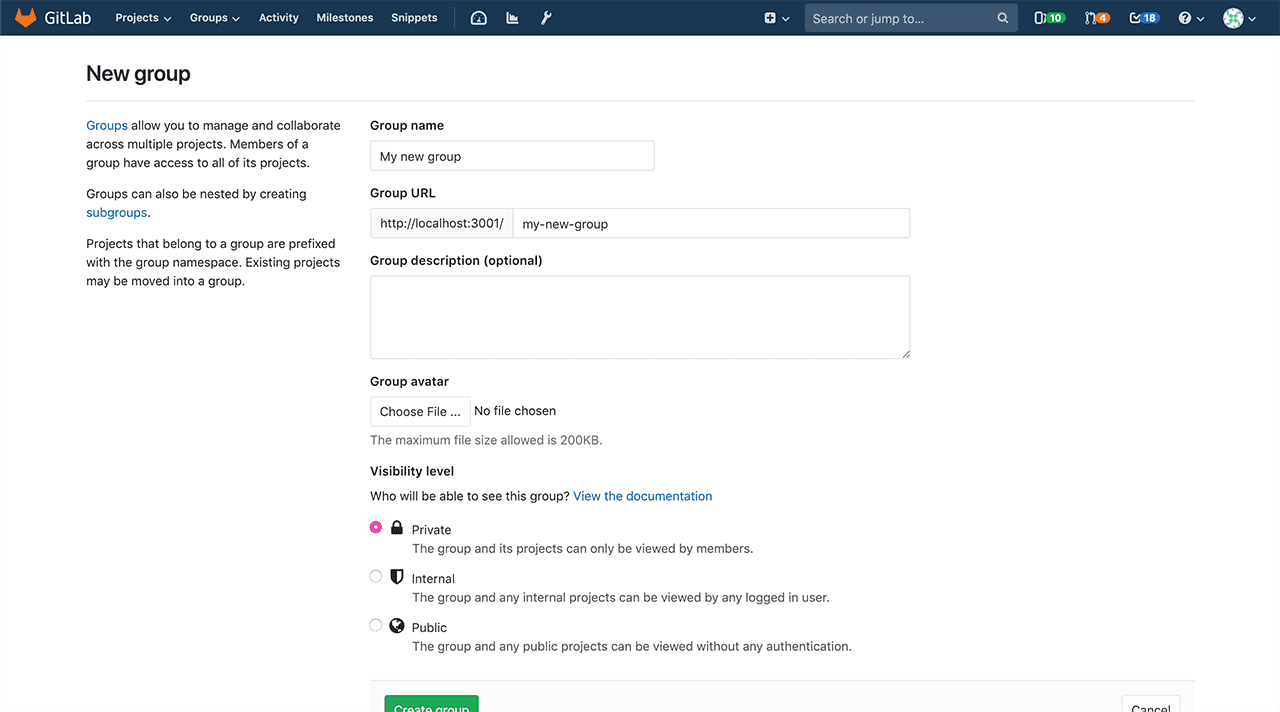Viewport: 1280px width, 712px height.
Task: Click the GitLab fox logo
Action: click(x=25, y=18)
